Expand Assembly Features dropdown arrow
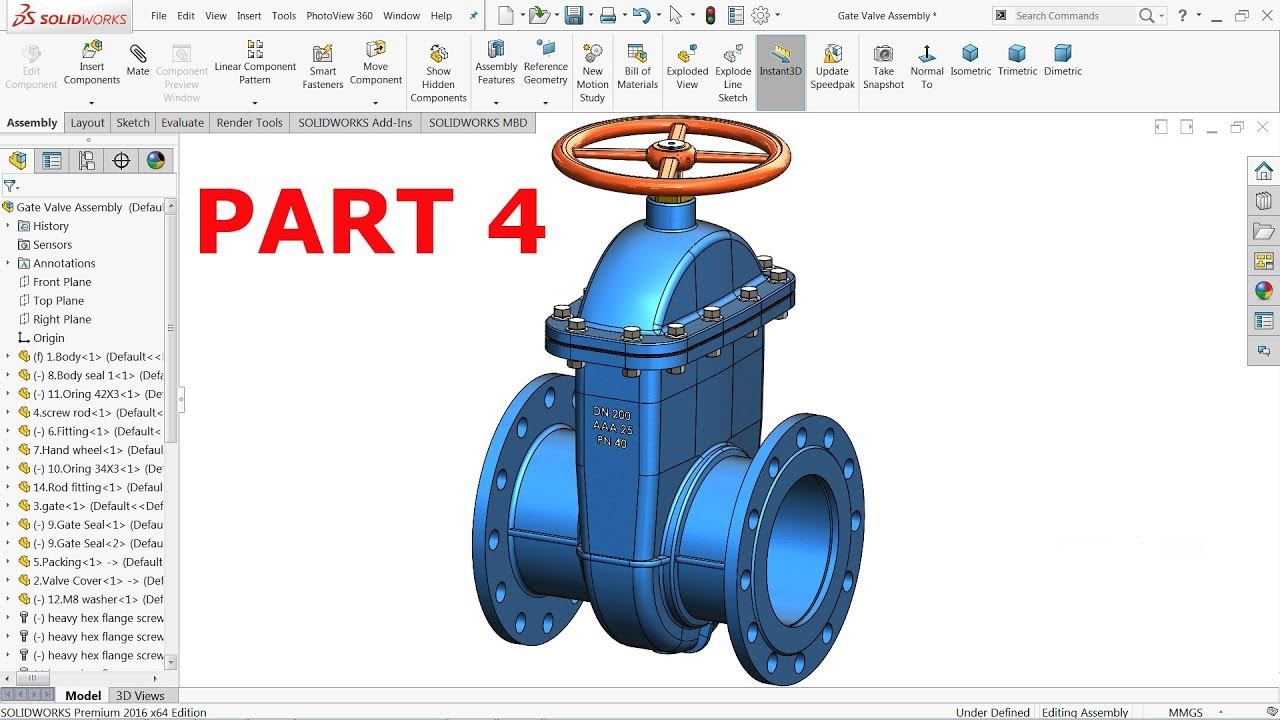Screen dimensions: 1280x720 (496, 102)
